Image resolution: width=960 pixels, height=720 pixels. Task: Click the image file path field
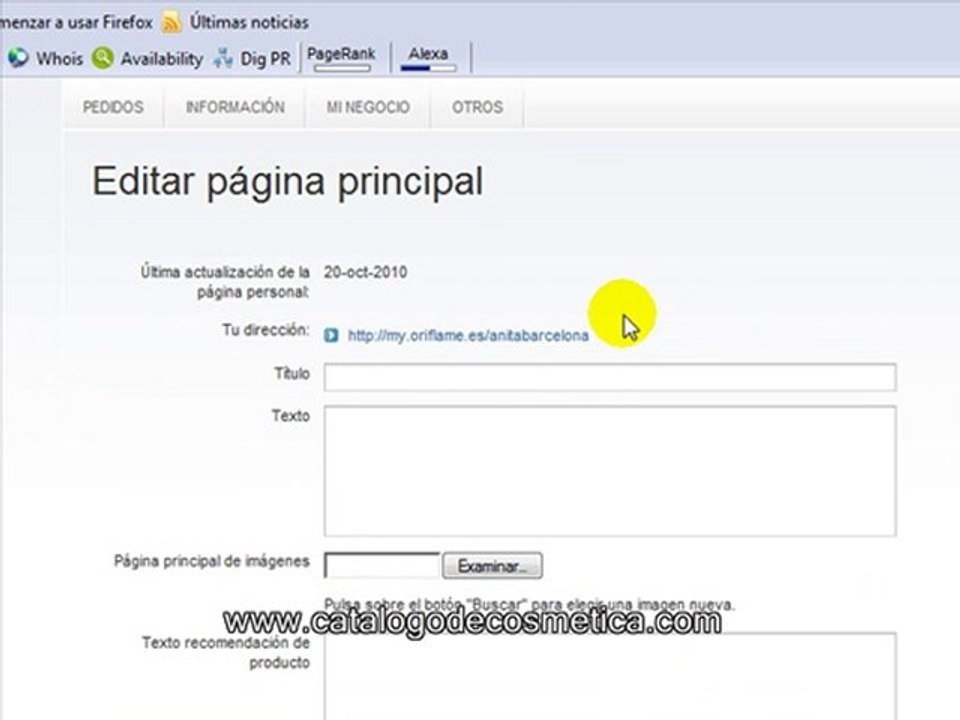click(382, 566)
